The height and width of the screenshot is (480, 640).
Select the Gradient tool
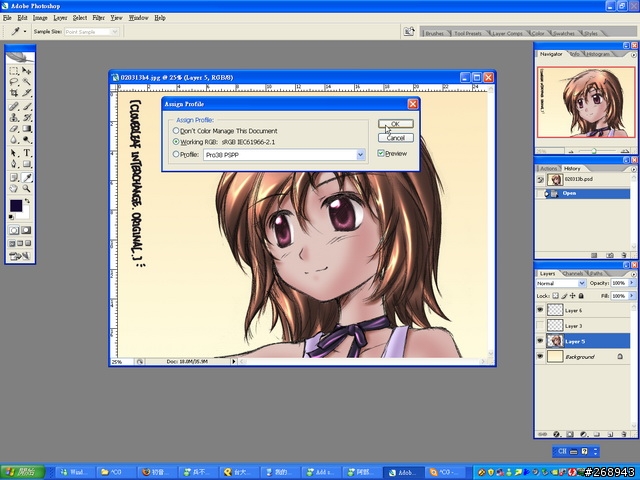click(27, 129)
